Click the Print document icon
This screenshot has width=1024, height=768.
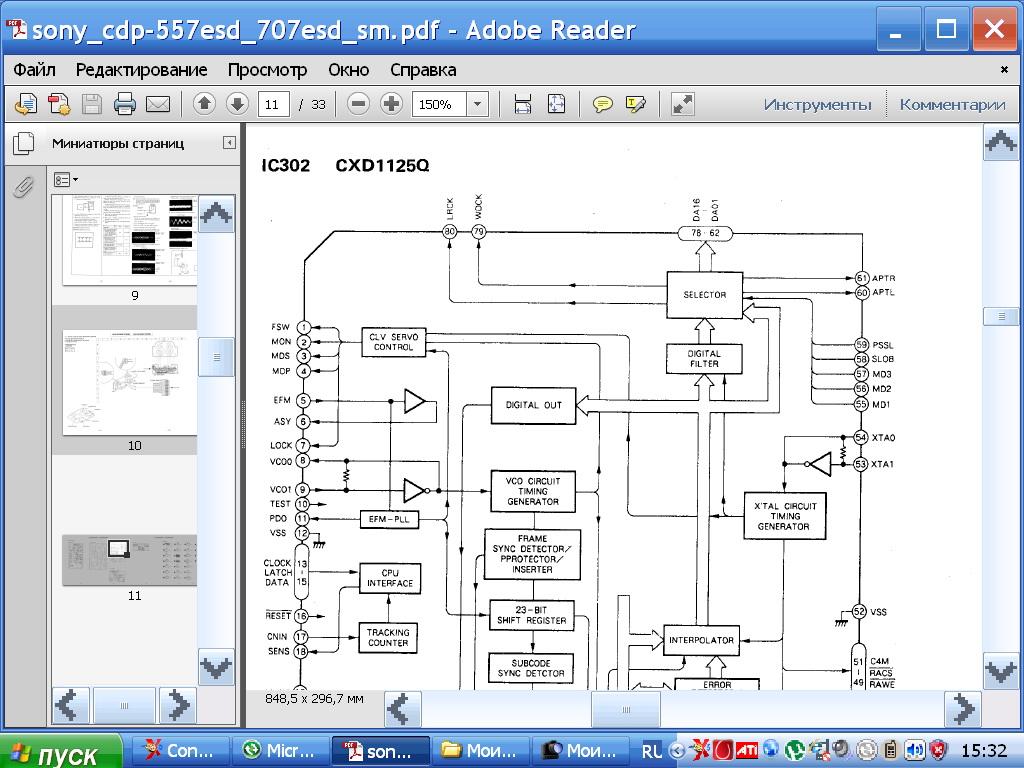pyautogui.click(x=124, y=104)
